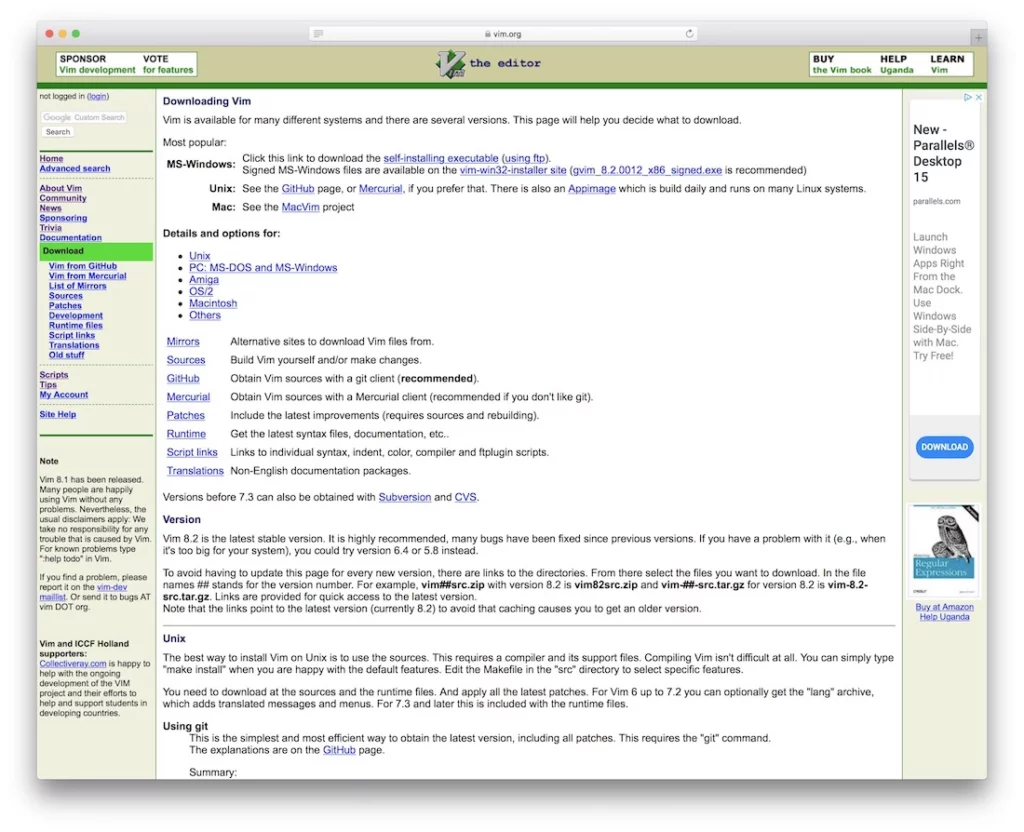Open Site Help in the sidebar
The width and height of the screenshot is (1024, 832).
tap(57, 415)
